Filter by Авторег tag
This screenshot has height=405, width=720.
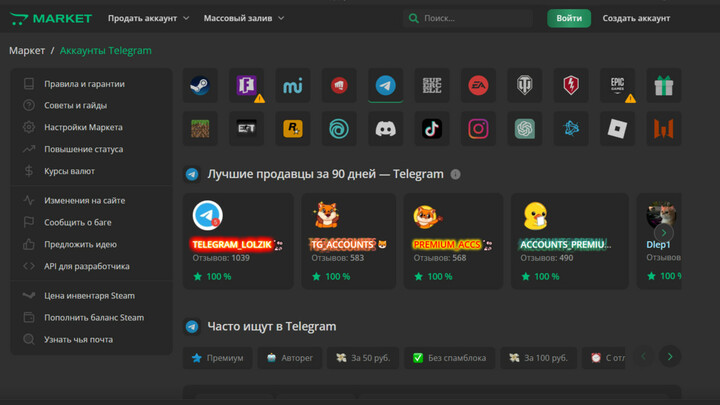[x=290, y=358]
